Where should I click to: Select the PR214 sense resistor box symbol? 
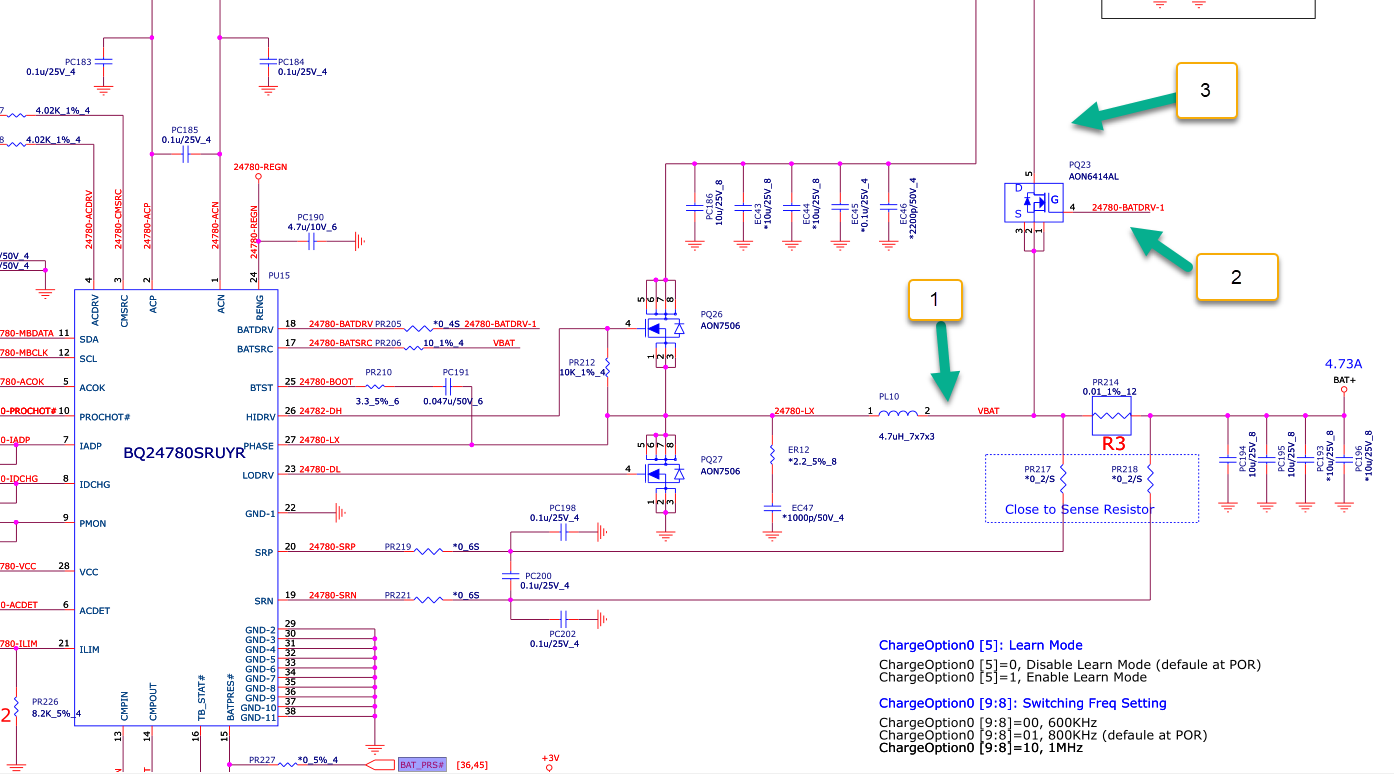coord(1111,416)
